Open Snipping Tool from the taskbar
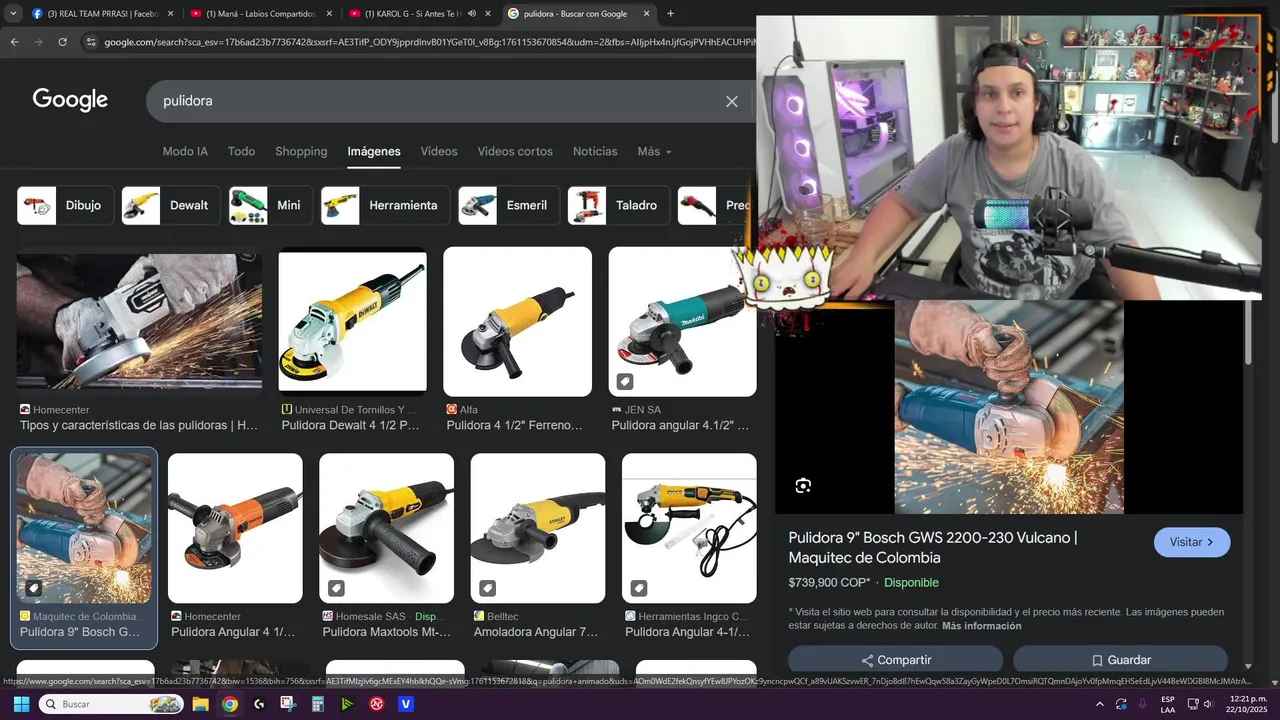The height and width of the screenshot is (720, 1280). point(288,704)
